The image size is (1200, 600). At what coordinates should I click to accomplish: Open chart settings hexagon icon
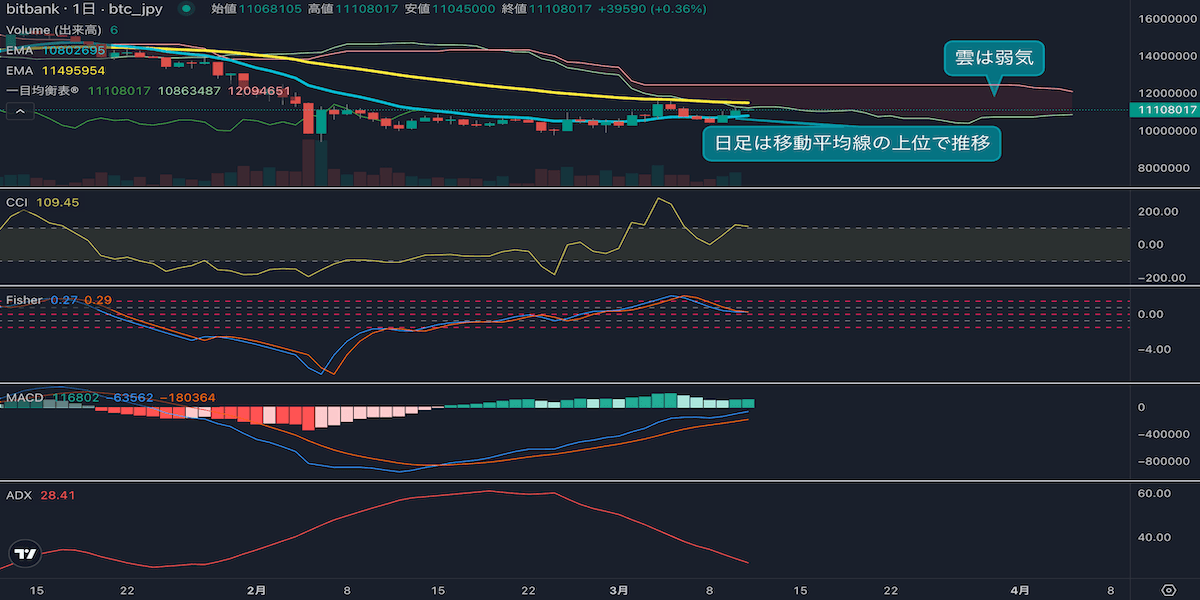tap(1167, 589)
